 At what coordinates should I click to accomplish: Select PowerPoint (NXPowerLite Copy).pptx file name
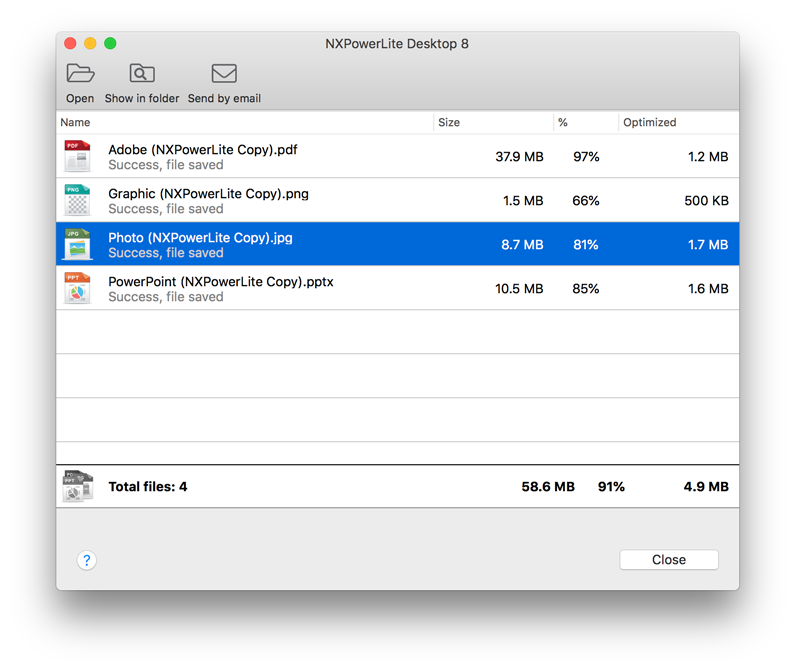221,281
